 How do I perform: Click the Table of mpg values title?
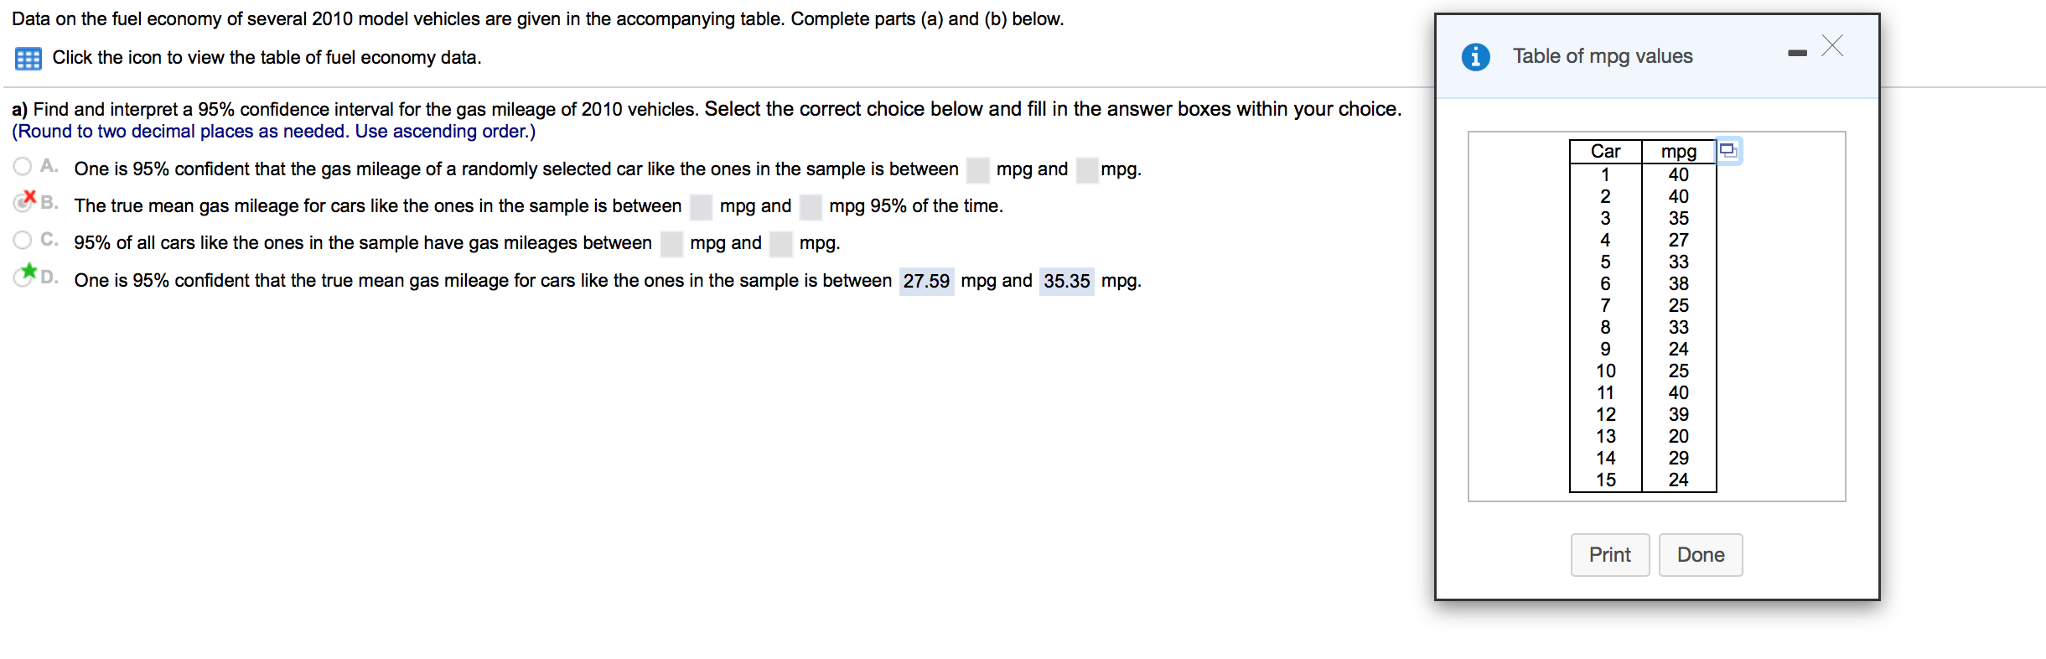click(x=1603, y=57)
